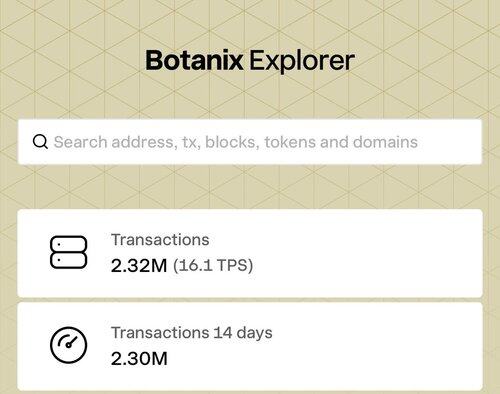
Task: Click the (16.1 TPS) rate text
Action: [x=213, y=266]
